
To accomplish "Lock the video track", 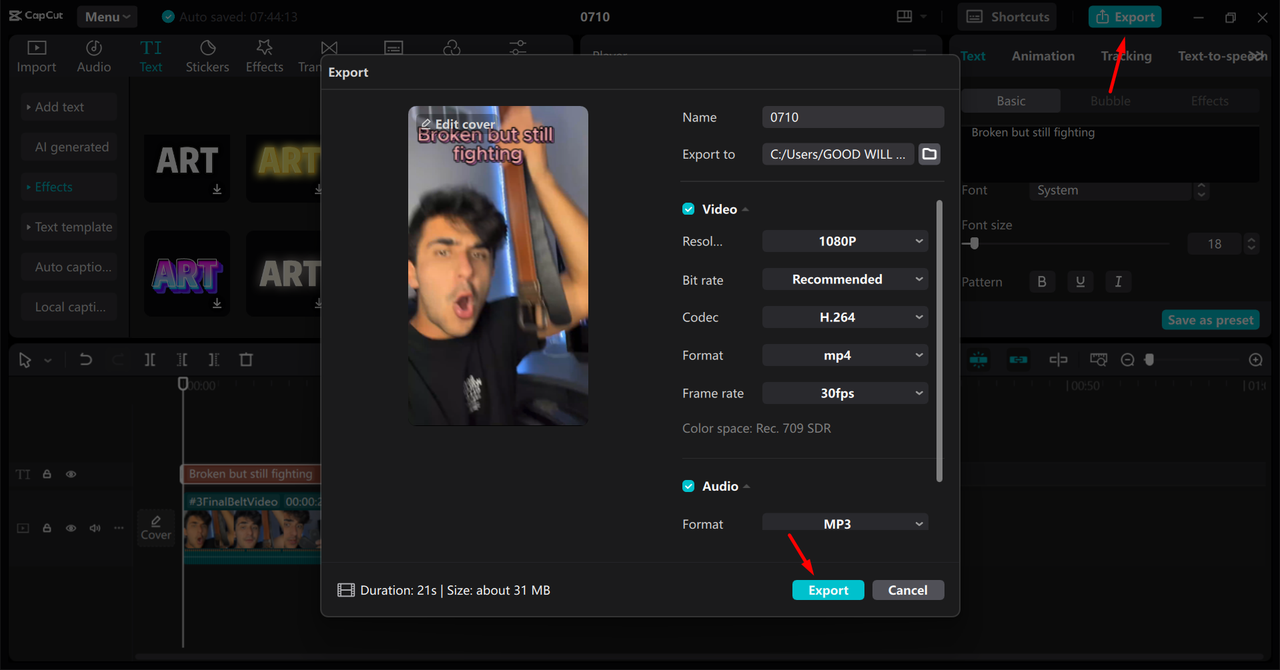I will 47,528.
